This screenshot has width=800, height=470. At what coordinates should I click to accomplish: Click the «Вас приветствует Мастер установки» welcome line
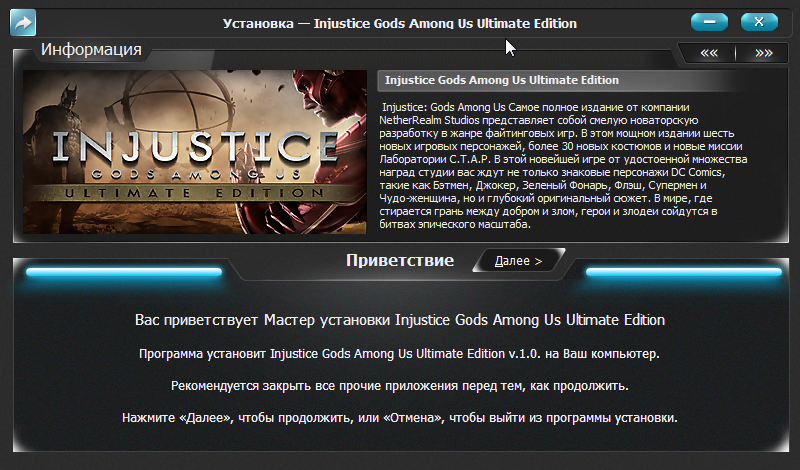(x=399, y=320)
